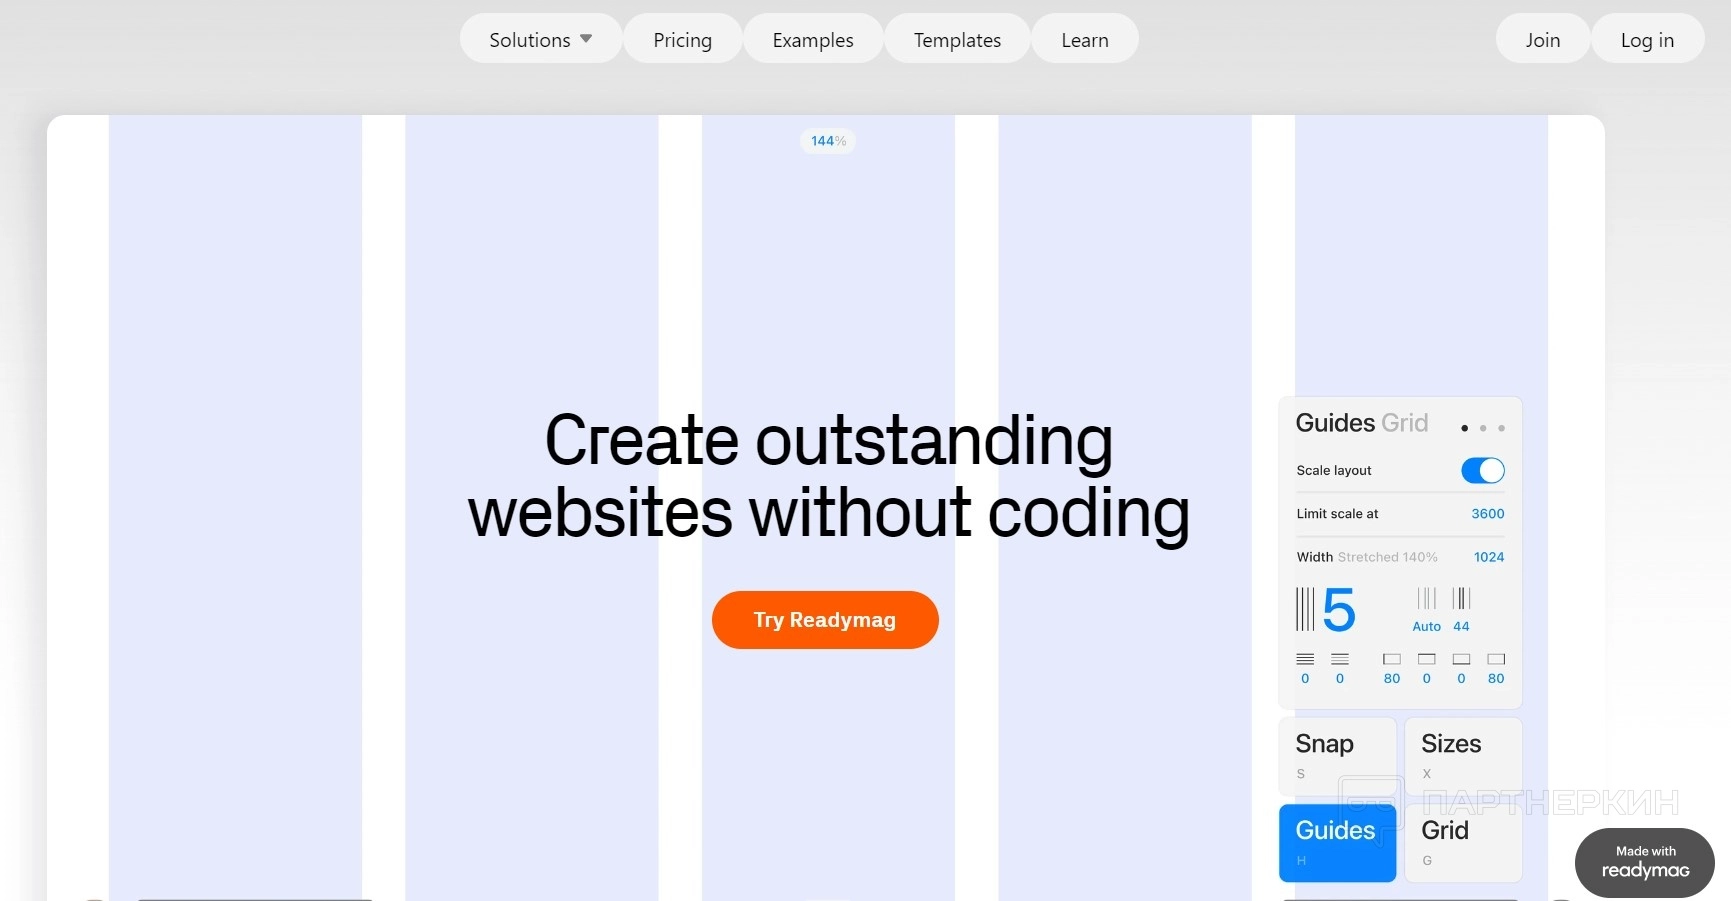The width and height of the screenshot is (1731, 901).
Task: Click the Grid tile with shortcut G
Action: (x=1463, y=843)
